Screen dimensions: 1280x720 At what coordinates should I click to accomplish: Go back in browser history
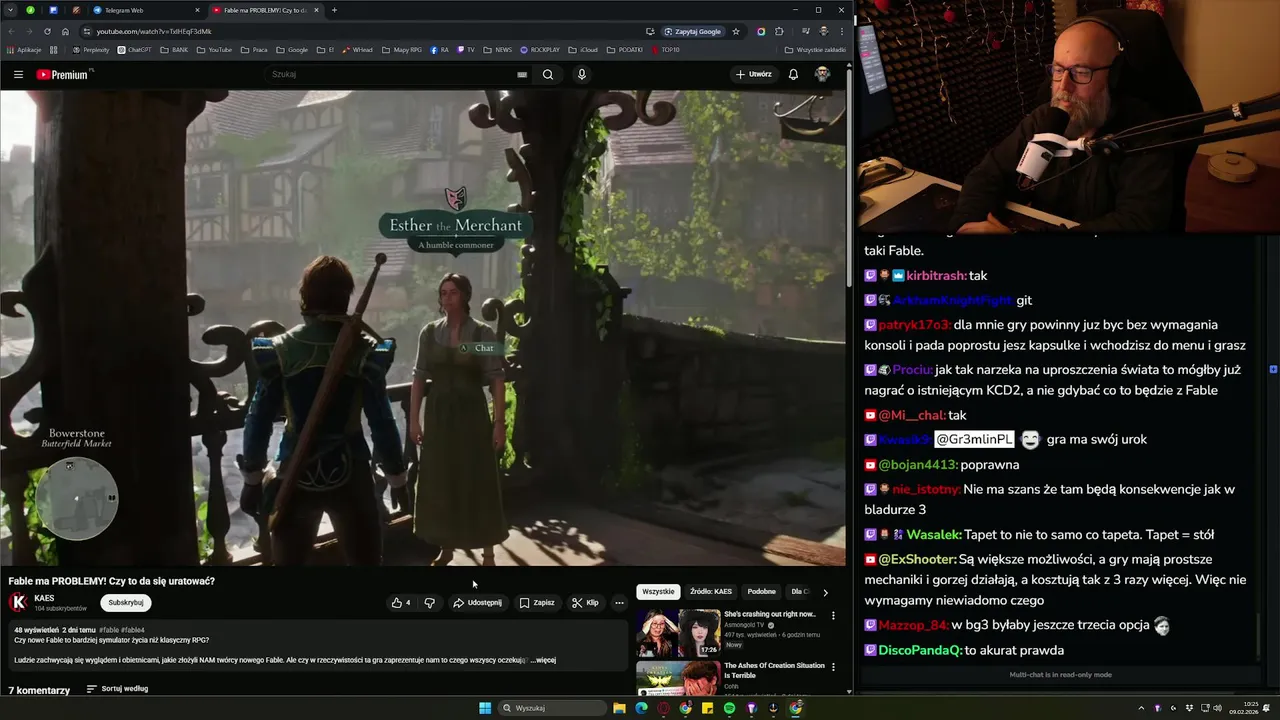[x=10, y=31]
